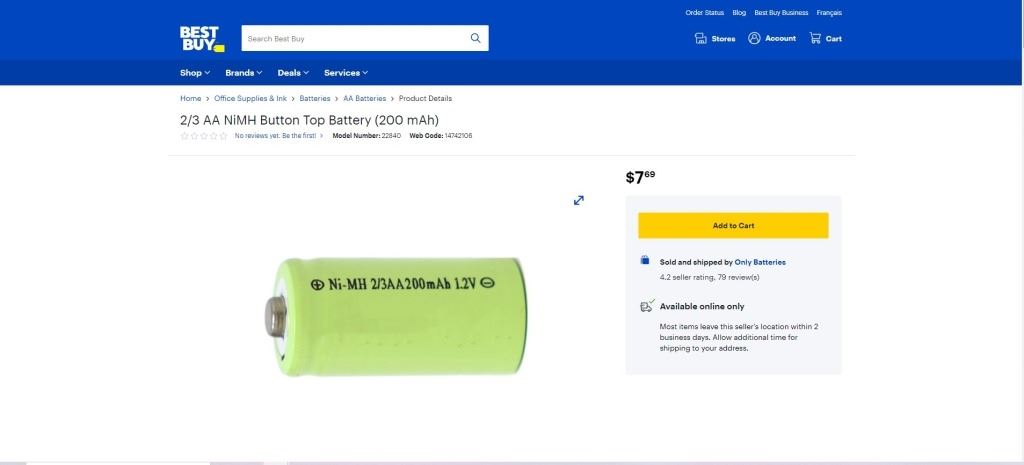Image resolution: width=1024 pixels, height=465 pixels.
Task: Go to Order Status page
Action: (704, 13)
